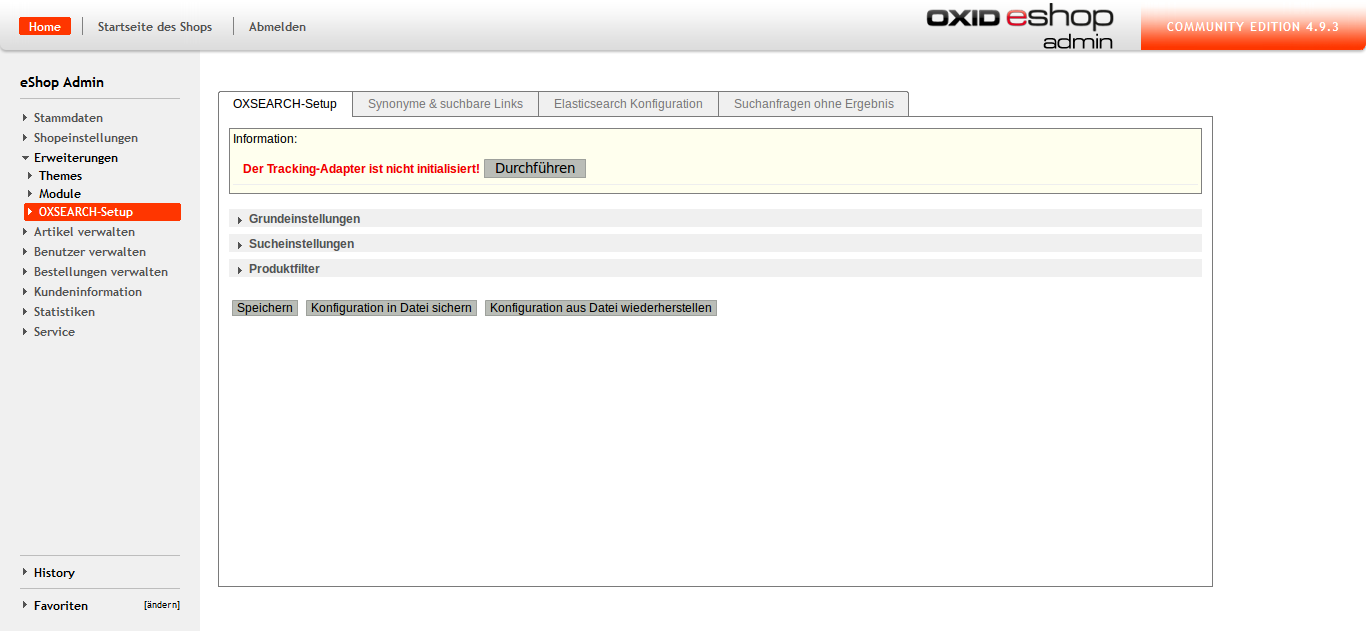Click Konfiguration in Datei sichern
Viewport: 1366px width, 631px height.
[391, 308]
